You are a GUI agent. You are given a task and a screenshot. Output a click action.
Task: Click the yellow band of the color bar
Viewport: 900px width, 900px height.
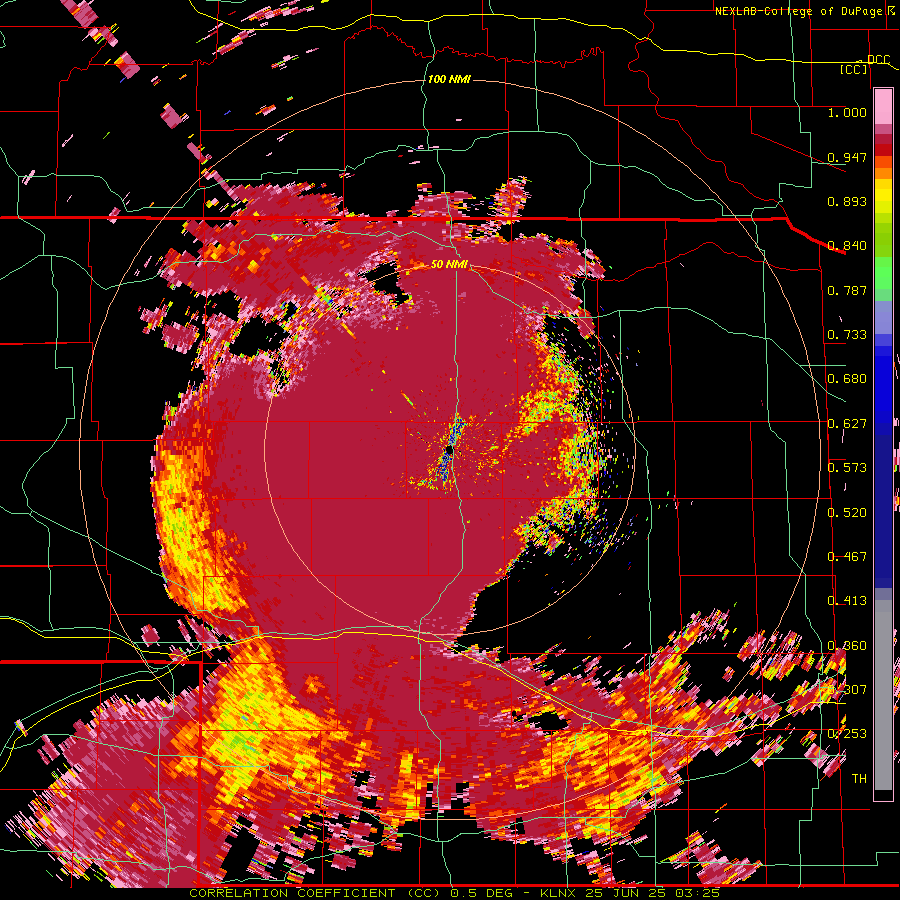point(883,196)
